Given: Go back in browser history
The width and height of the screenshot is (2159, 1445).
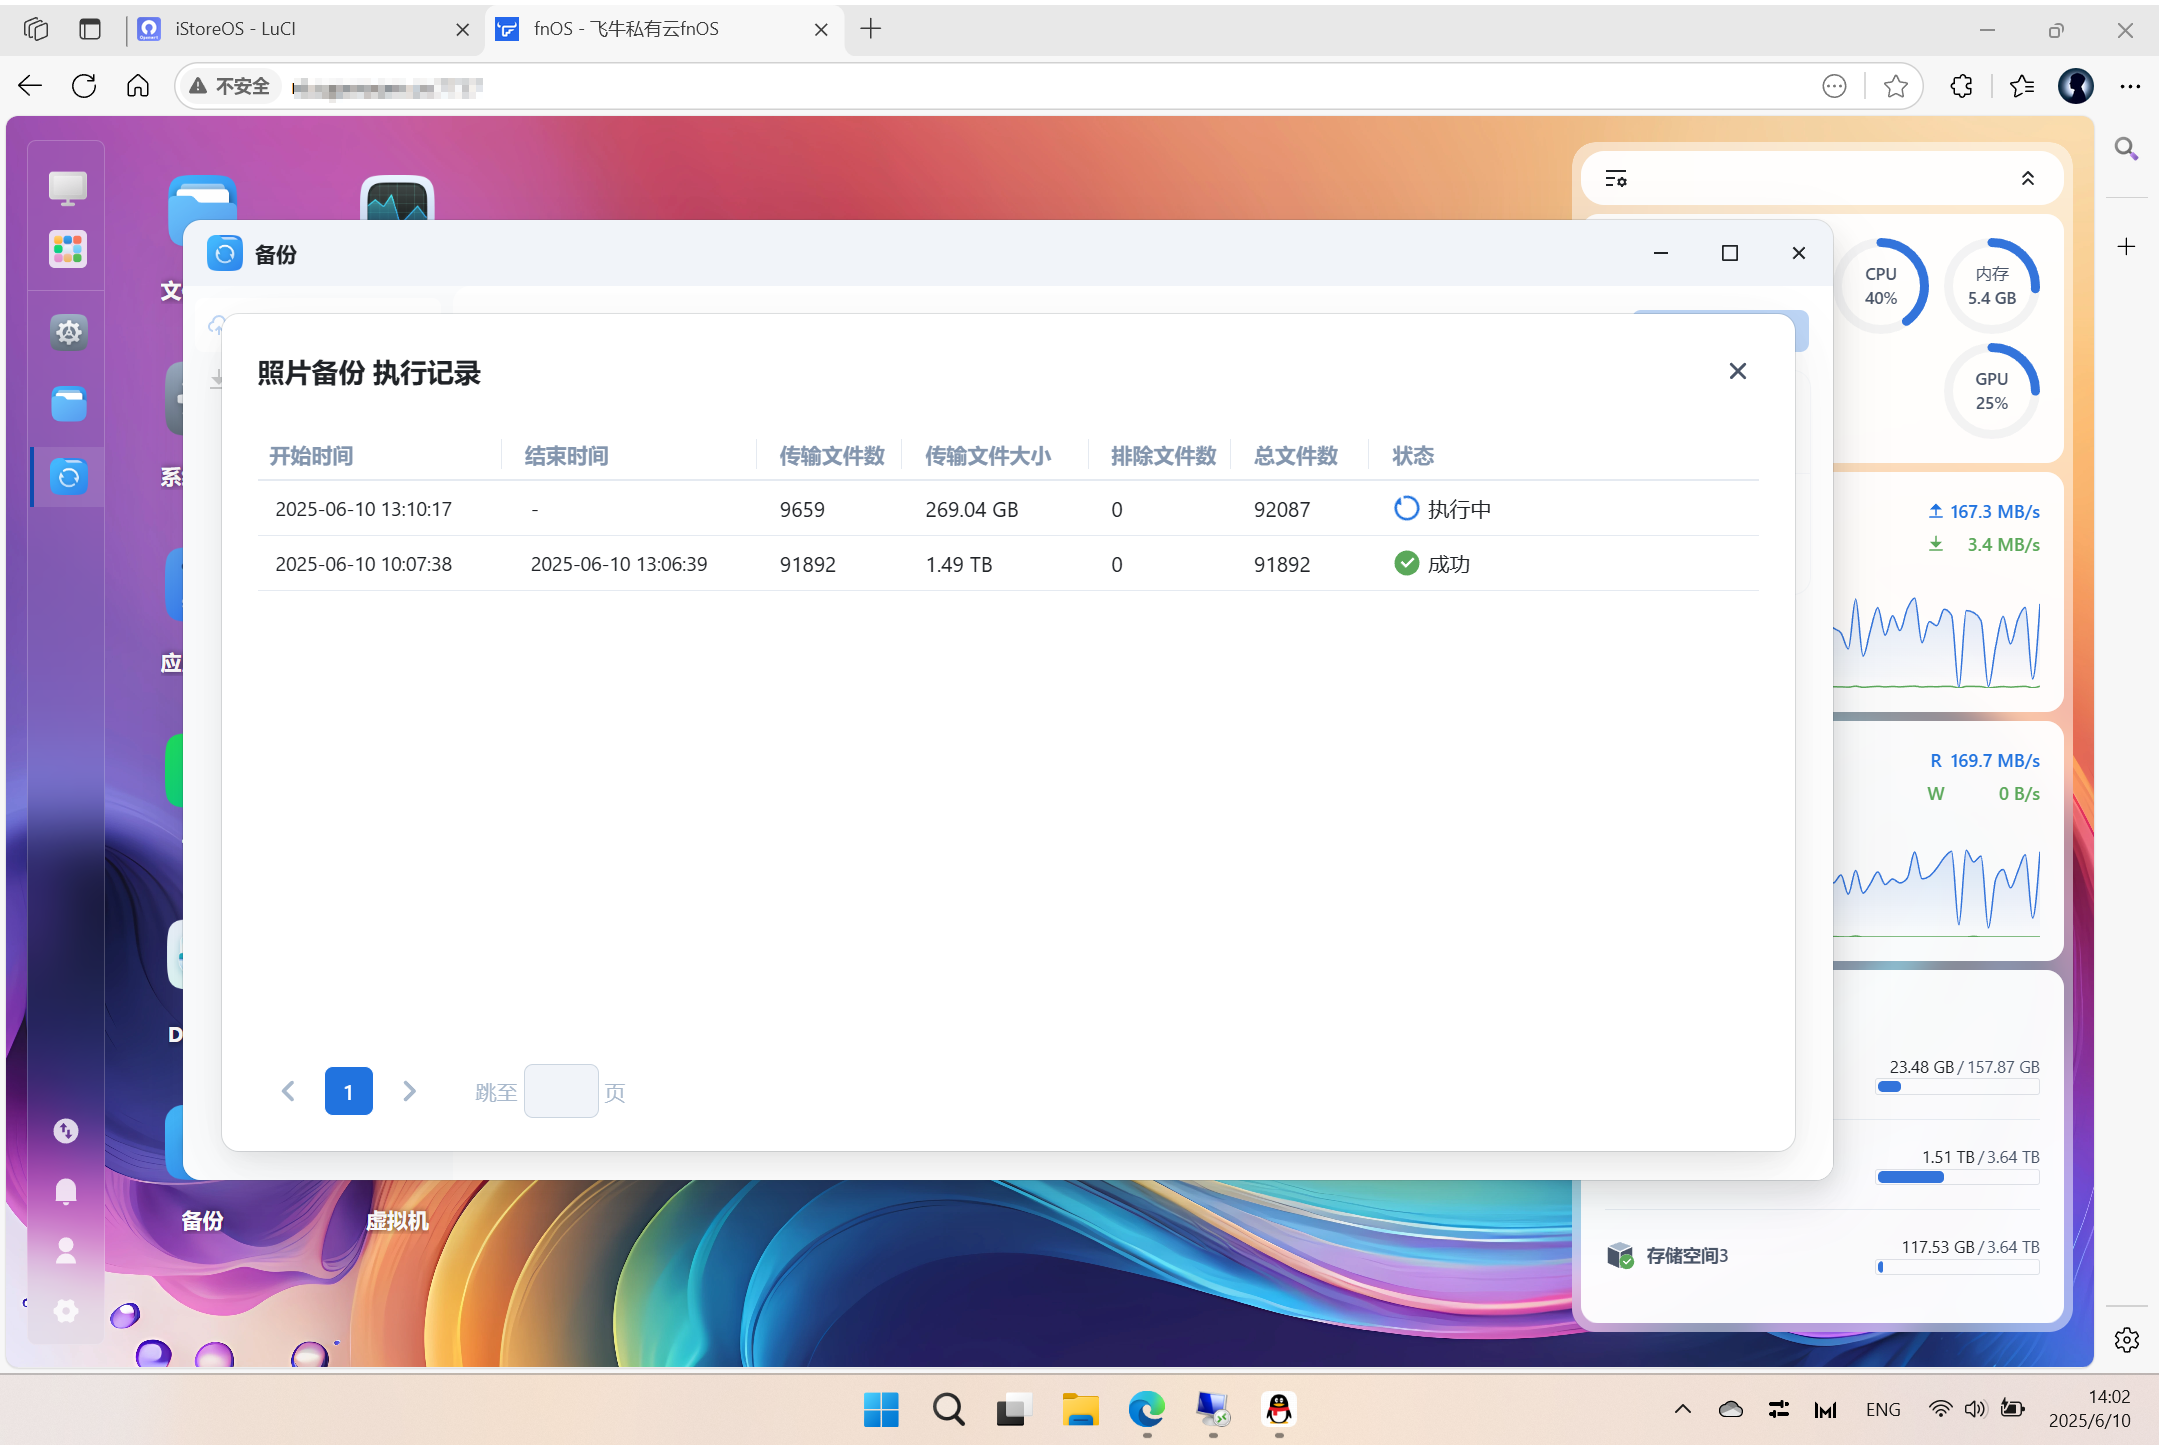Looking at the screenshot, I should point(30,86).
